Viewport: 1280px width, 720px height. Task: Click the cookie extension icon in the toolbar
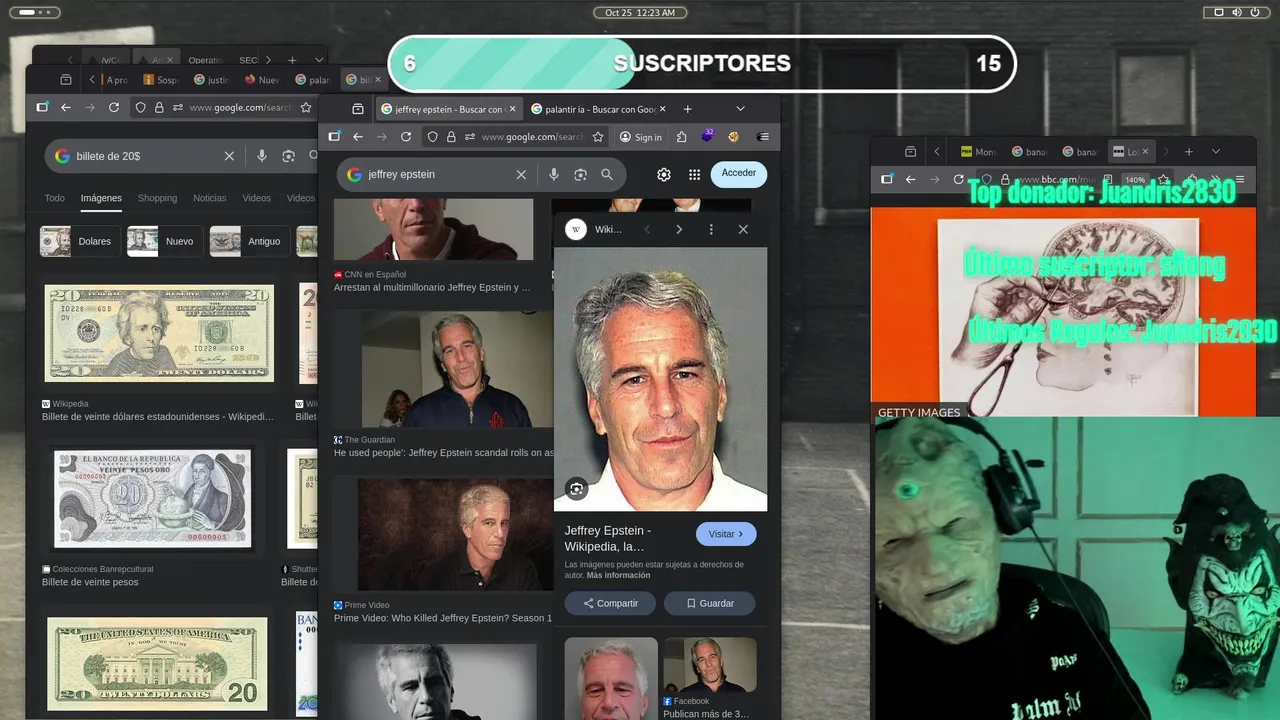733,137
